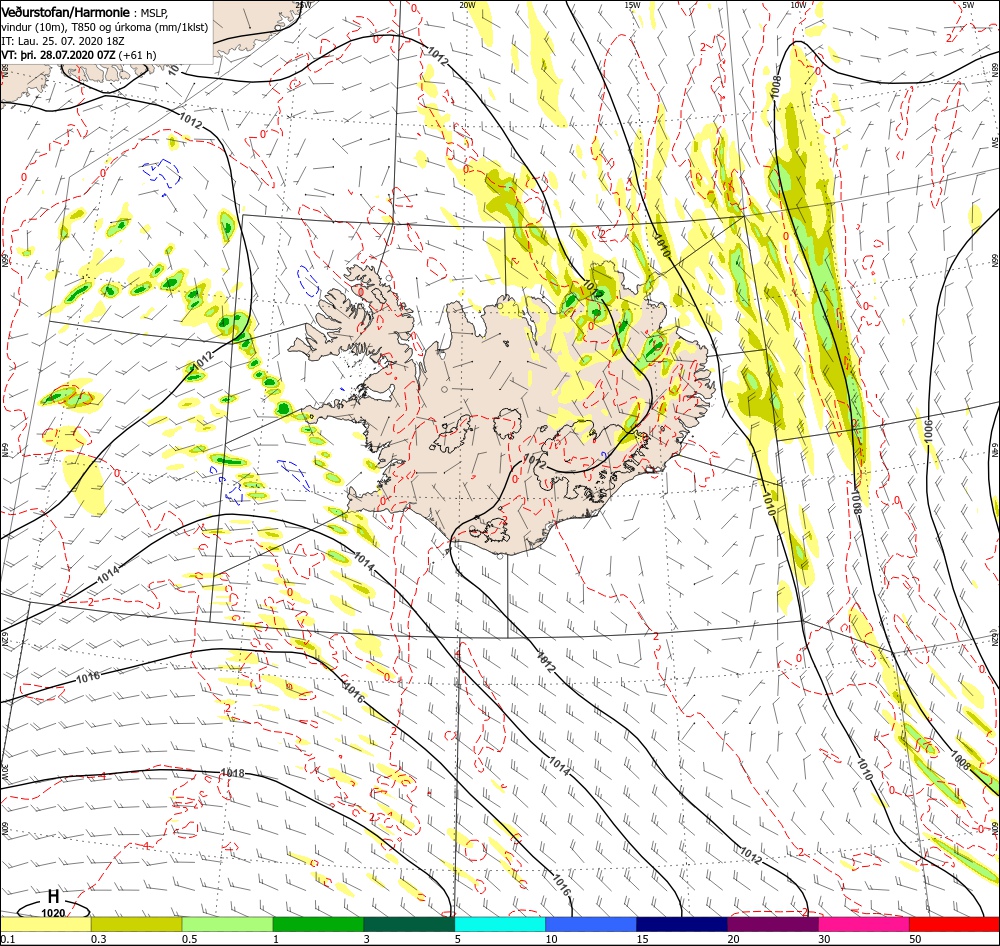Click the blue 10–15 legend color band
Image resolution: width=1000 pixels, height=946 pixels.
click(x=591, y=924)
